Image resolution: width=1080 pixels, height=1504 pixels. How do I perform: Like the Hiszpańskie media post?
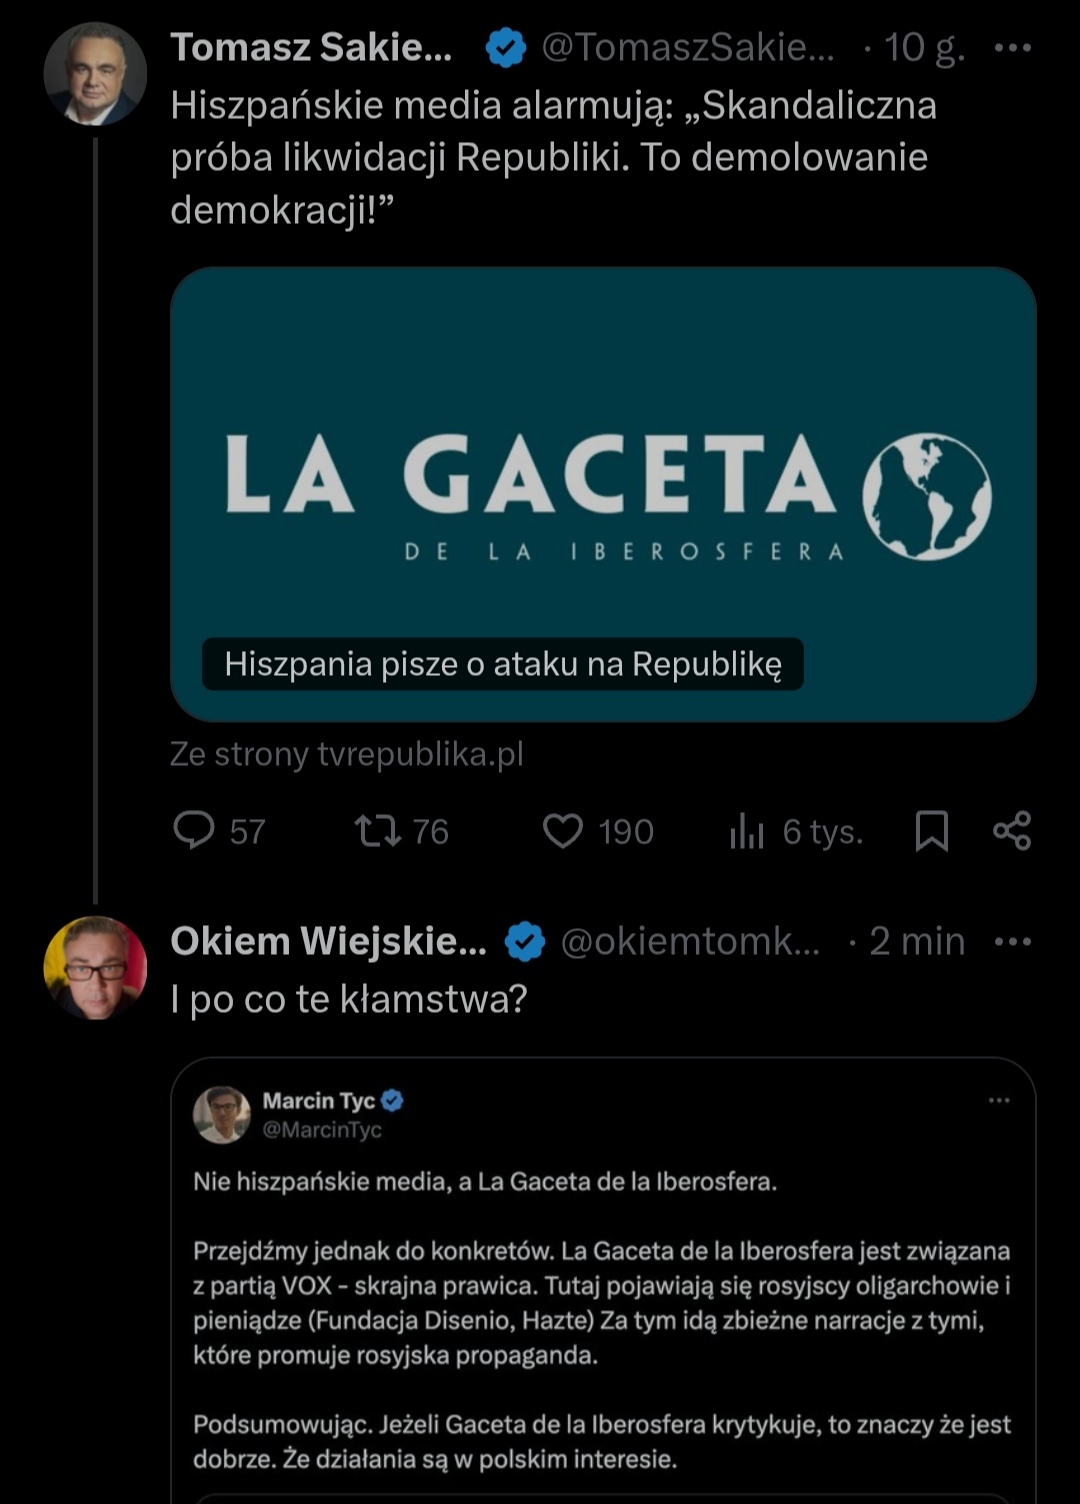click(563, 831)
